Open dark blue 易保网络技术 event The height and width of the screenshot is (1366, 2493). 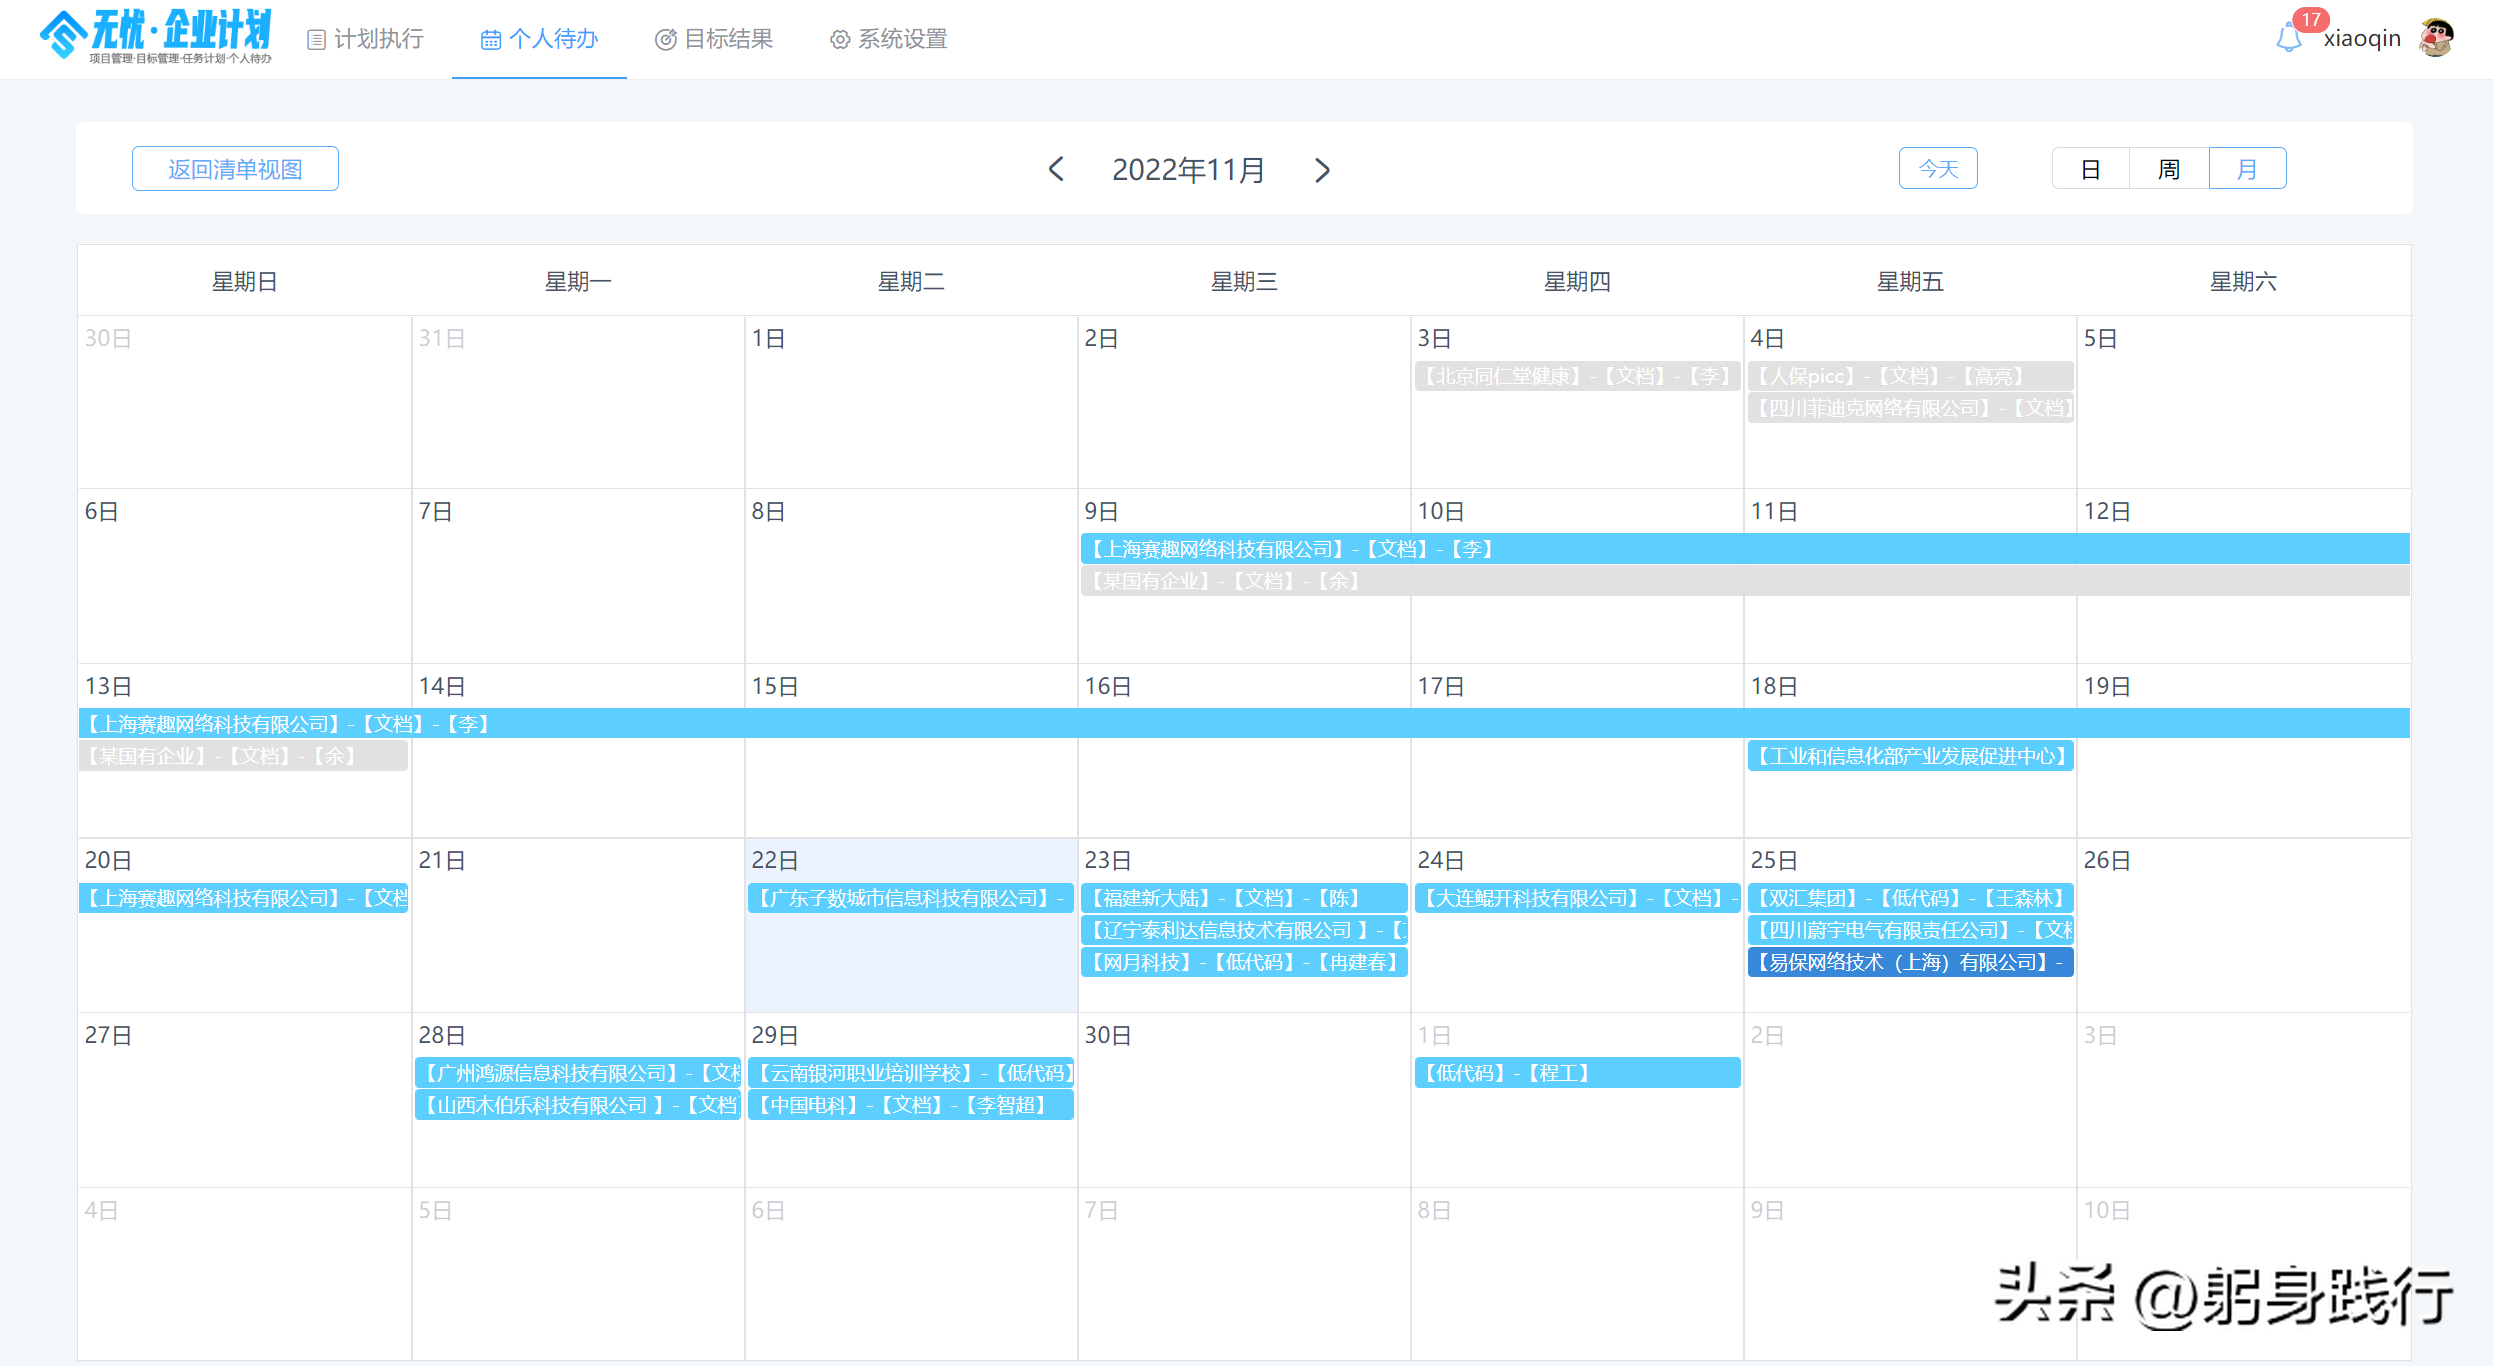tap(1909, 962)
